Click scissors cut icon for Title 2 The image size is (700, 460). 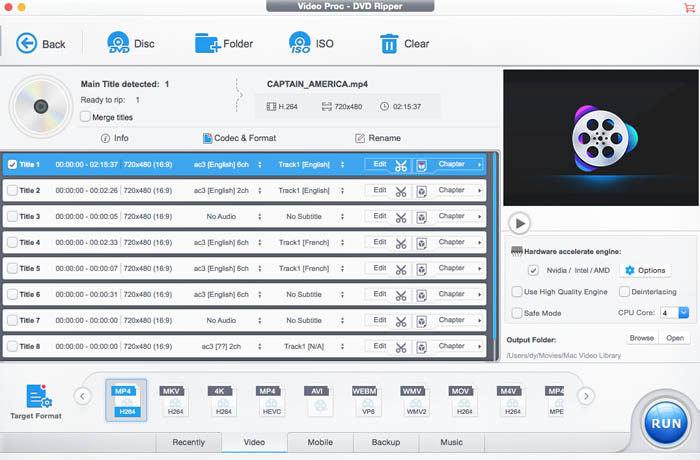tap(401, 192)
